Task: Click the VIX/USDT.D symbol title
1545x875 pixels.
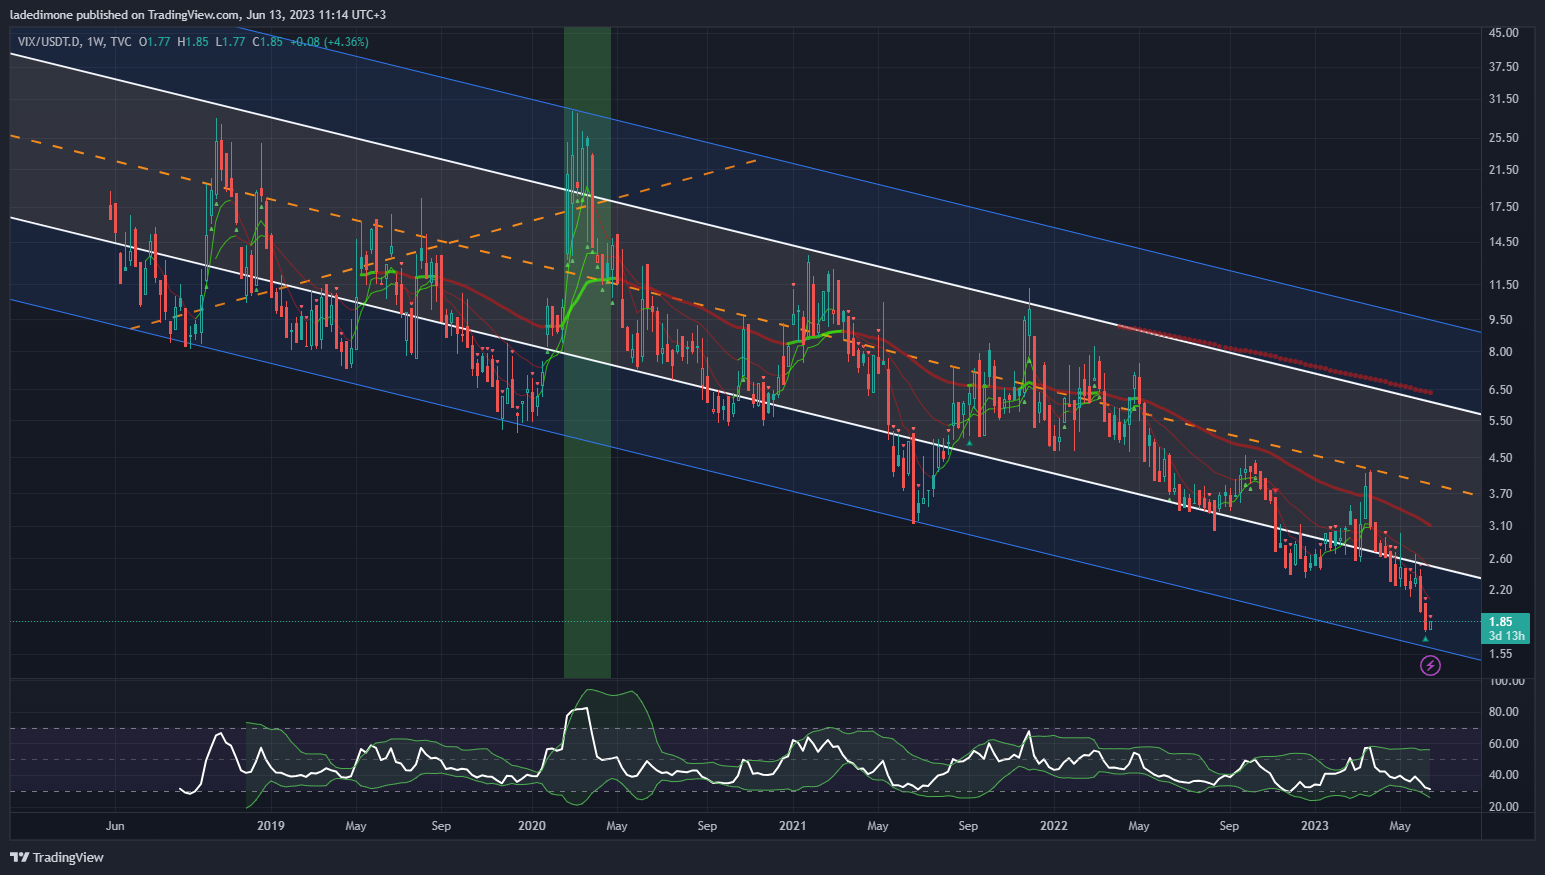Action: pos(50,42)
